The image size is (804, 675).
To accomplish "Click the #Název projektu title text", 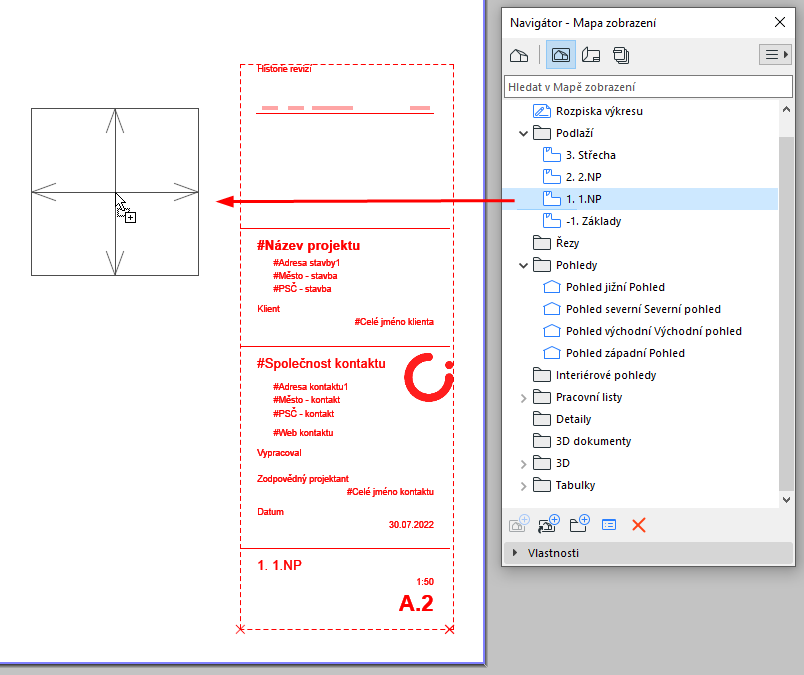I will (308, 246).
